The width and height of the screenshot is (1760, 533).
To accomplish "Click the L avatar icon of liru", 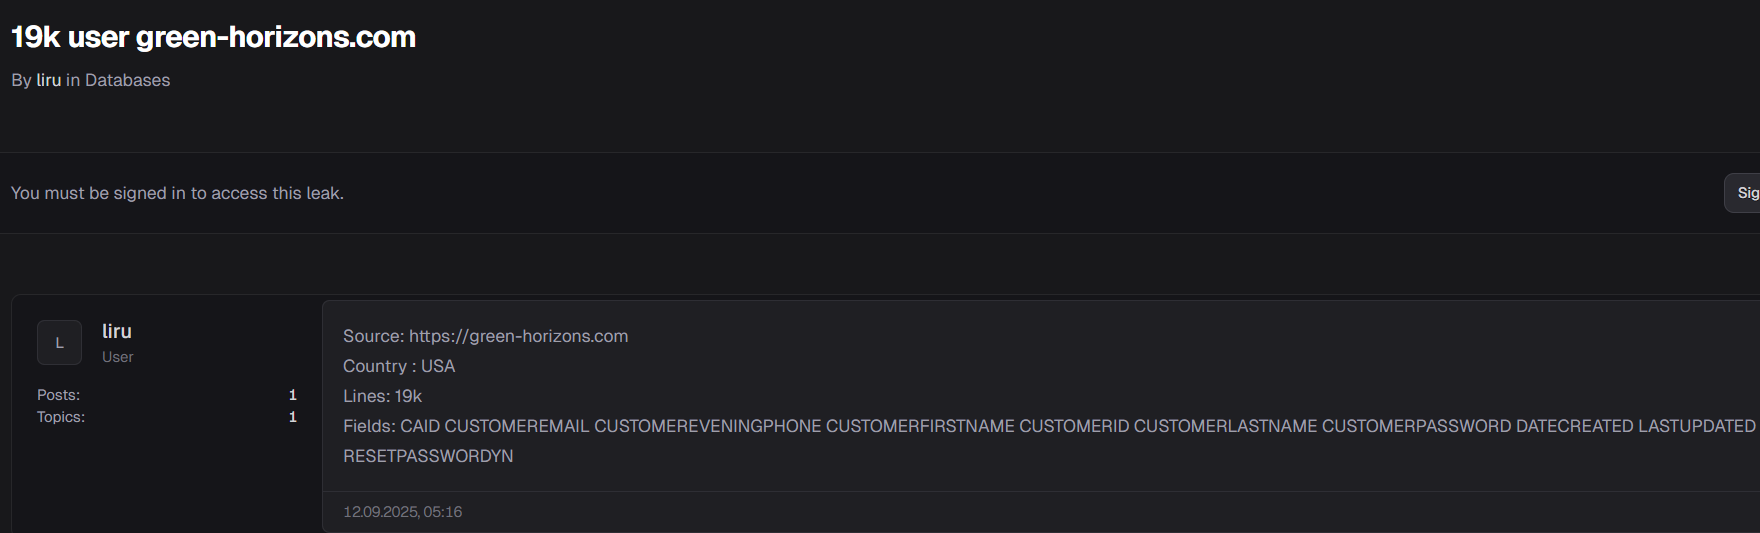I will coord(59,343).
